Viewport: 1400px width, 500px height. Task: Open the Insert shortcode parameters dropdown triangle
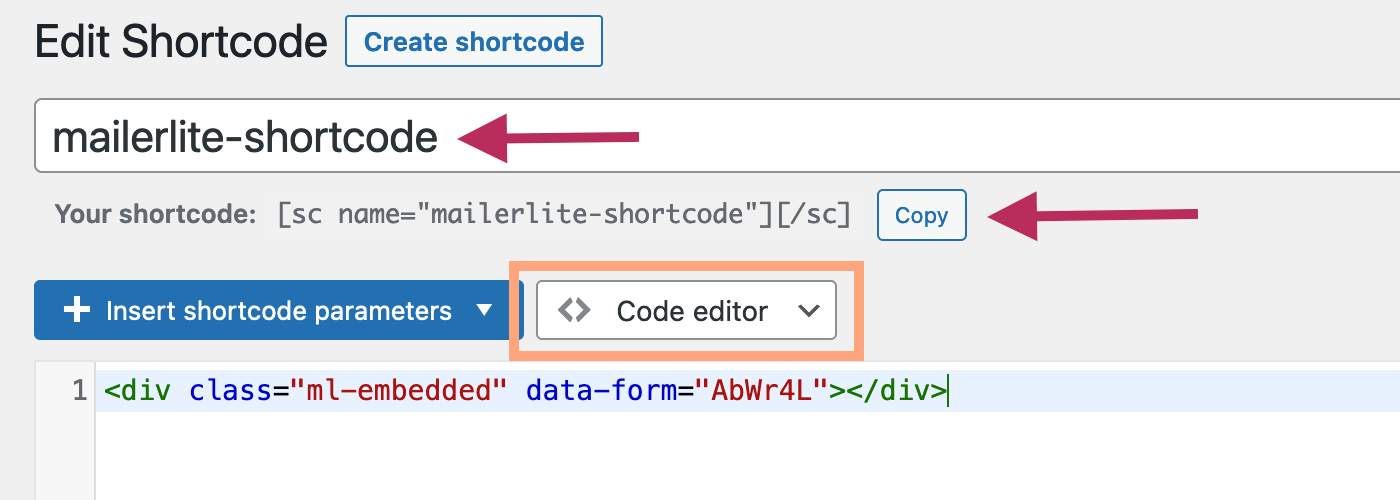484,310
